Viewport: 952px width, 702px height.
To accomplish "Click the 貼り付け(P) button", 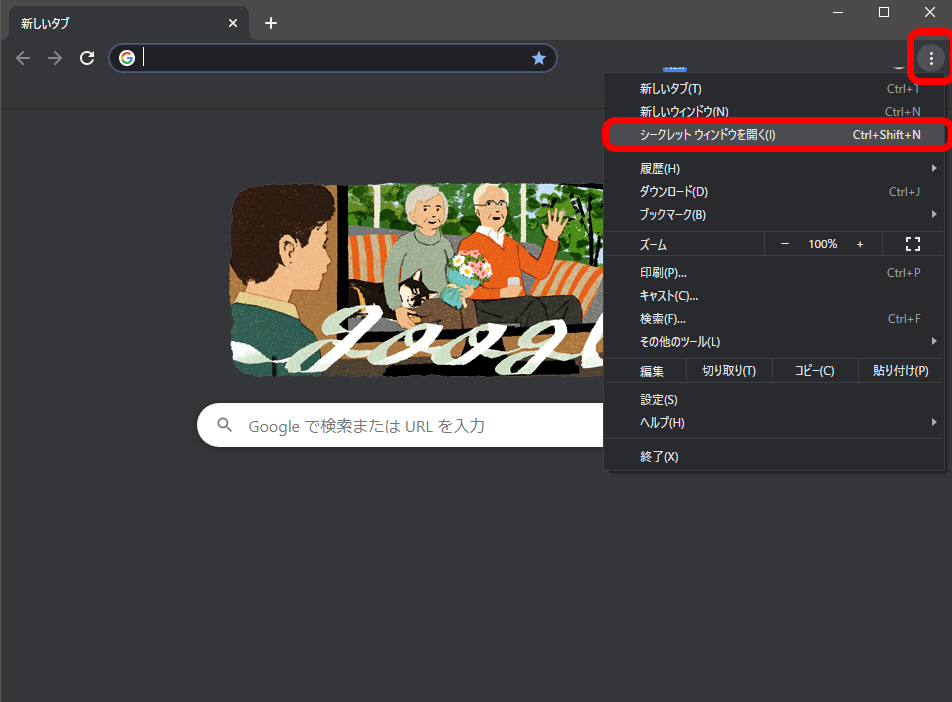I will (900, 371).
